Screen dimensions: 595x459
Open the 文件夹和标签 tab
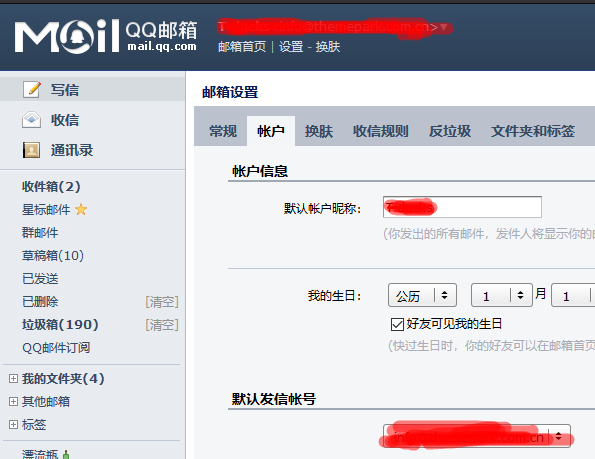click(533, 131)
